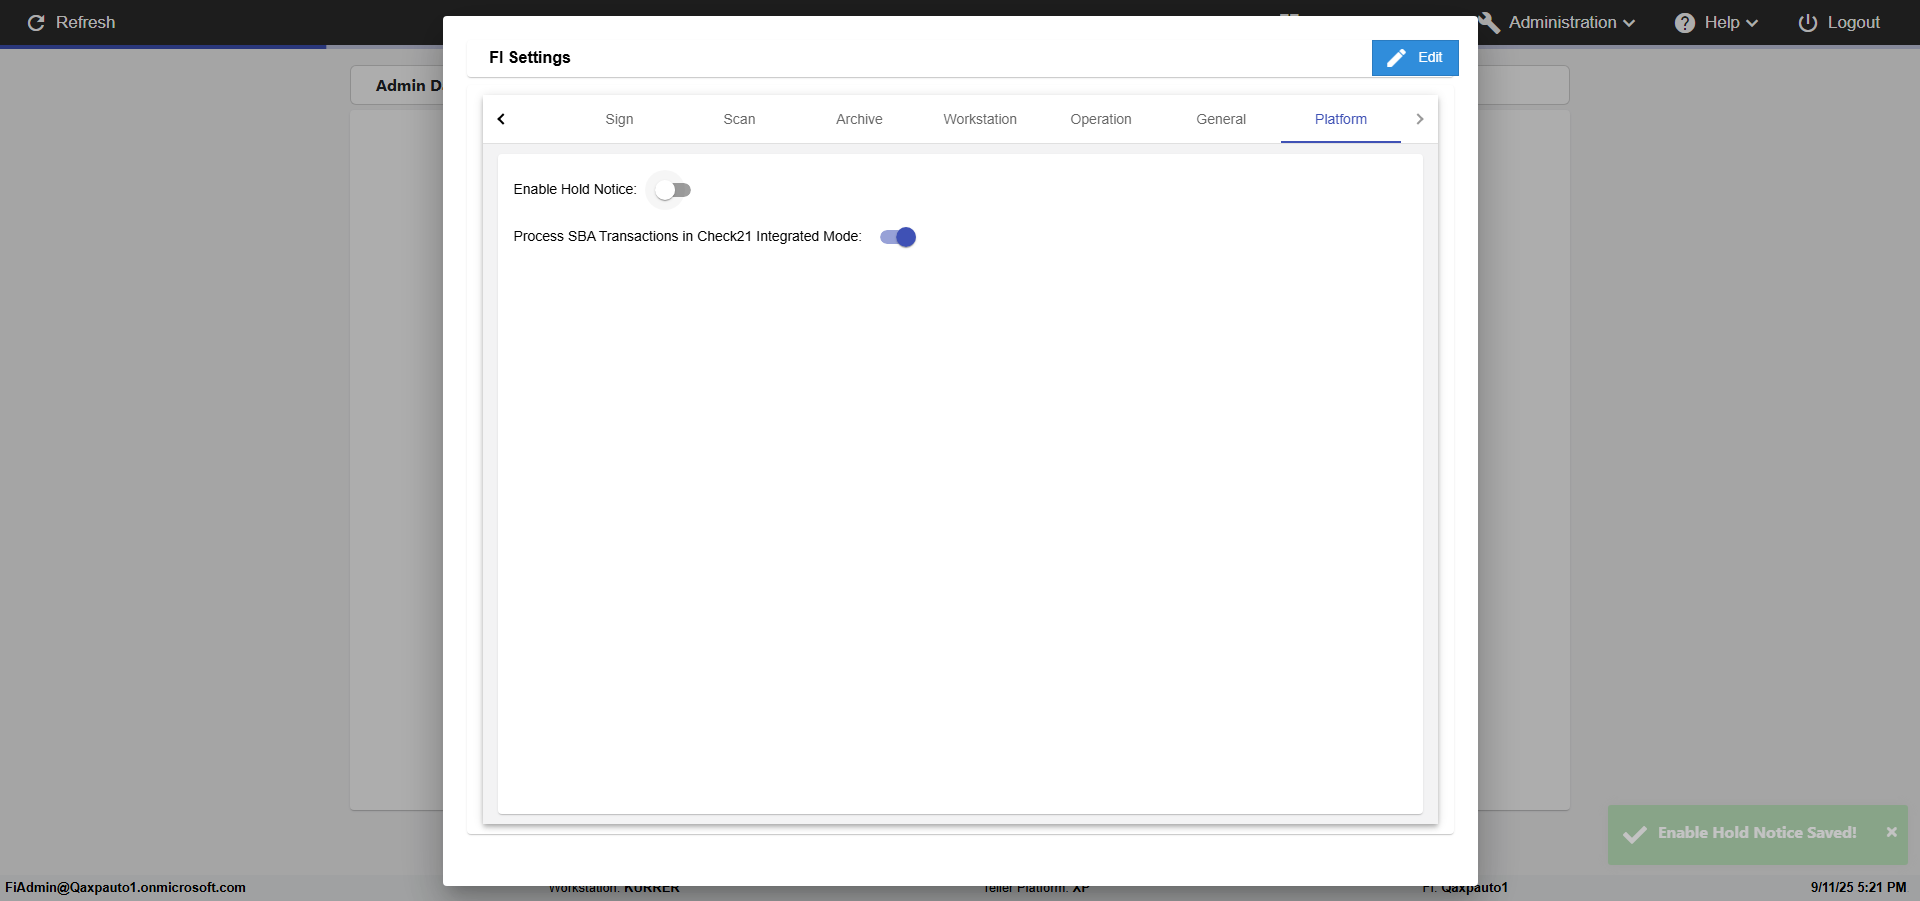The height and width of the screenshot is (901, 1920).
Task: Click the date and time in status bar
Action: [1858, 887]
